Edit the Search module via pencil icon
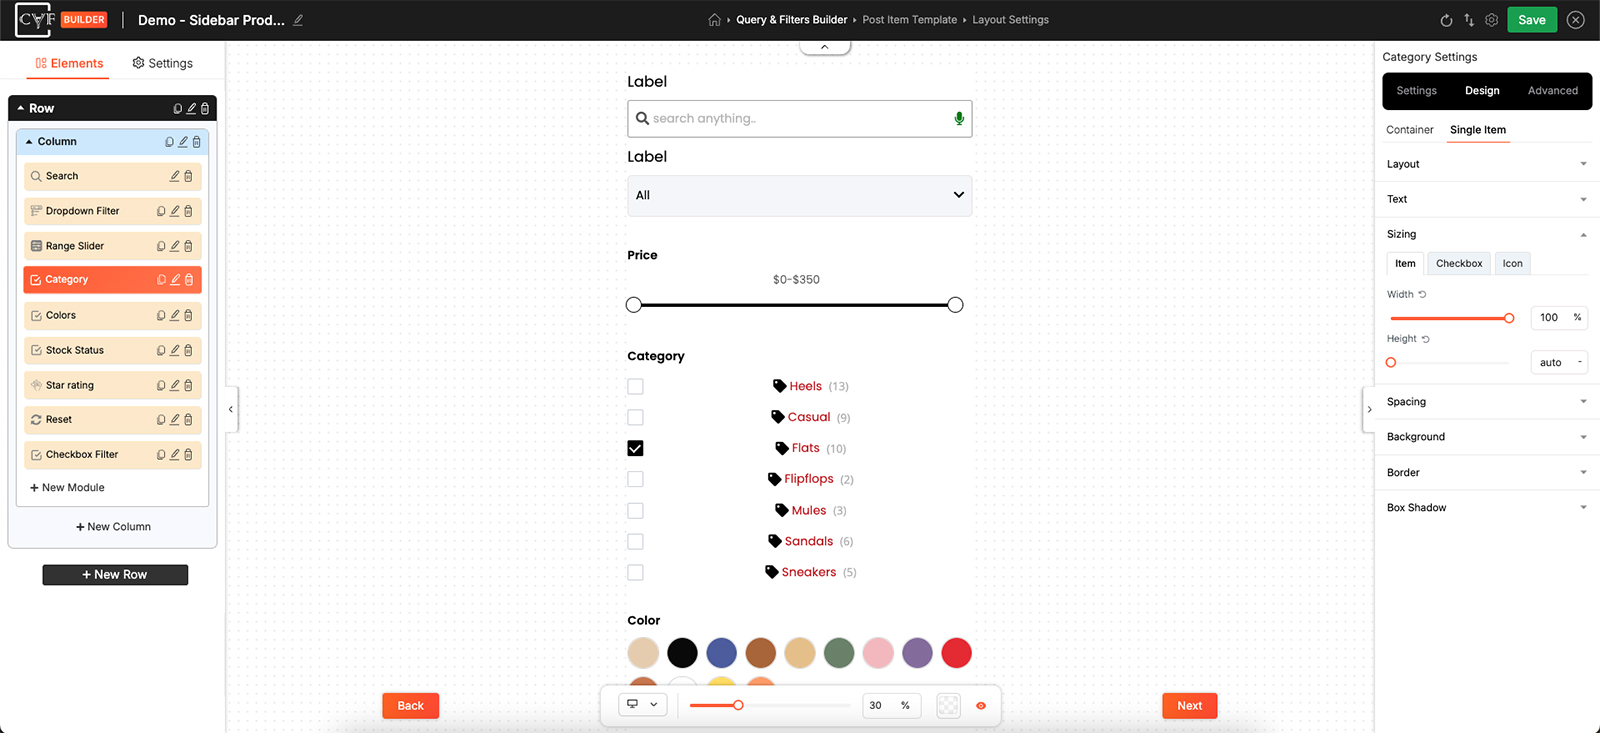The height and width of the screenshot is (733, 1600). coord(175,176)
